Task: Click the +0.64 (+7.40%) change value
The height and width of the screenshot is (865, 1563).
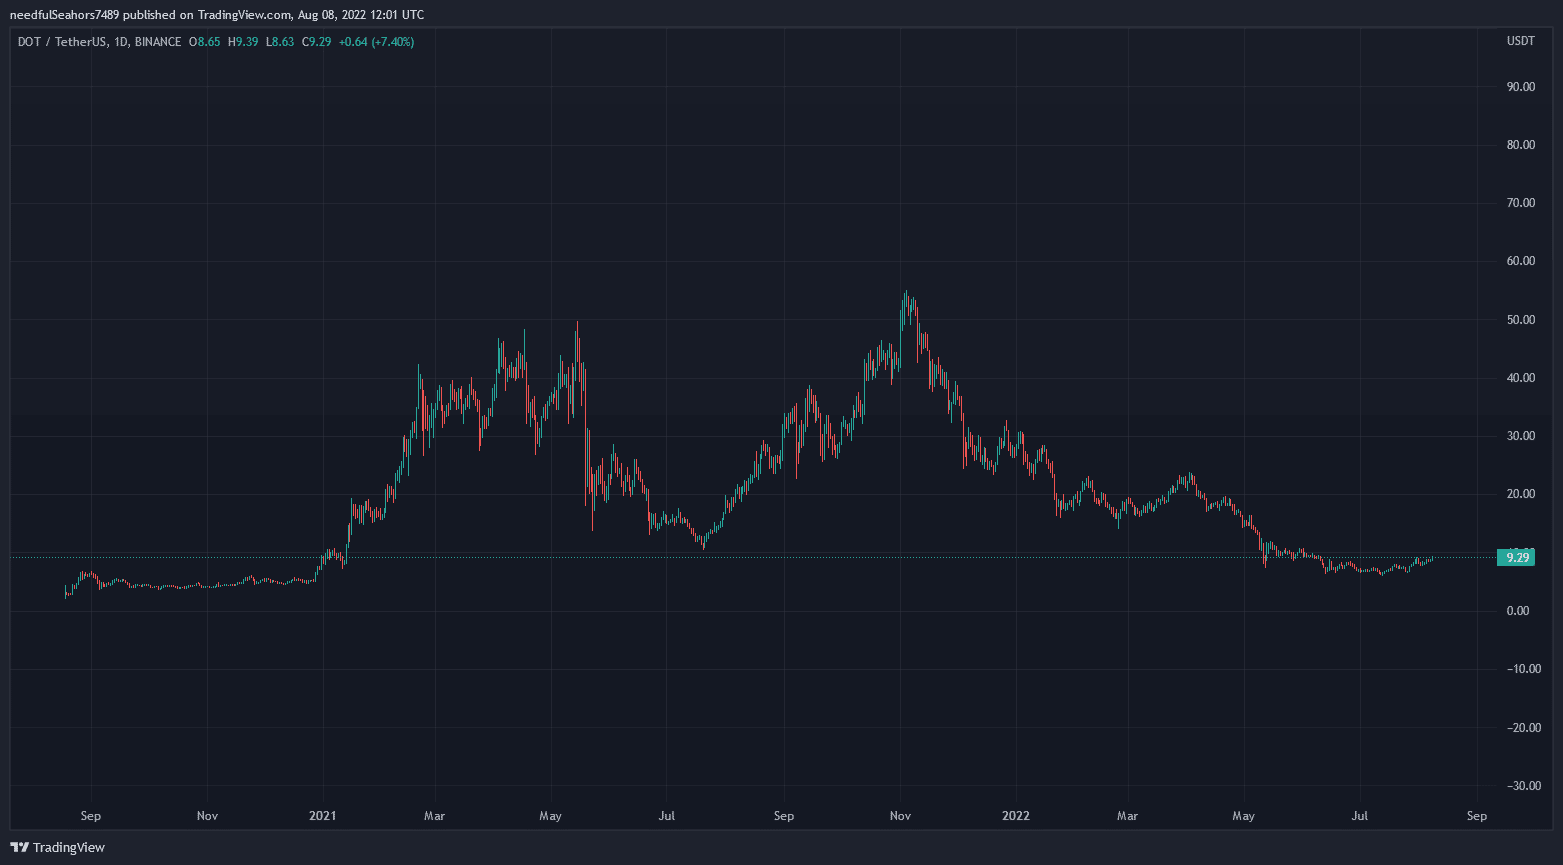Action: point(376,42)
